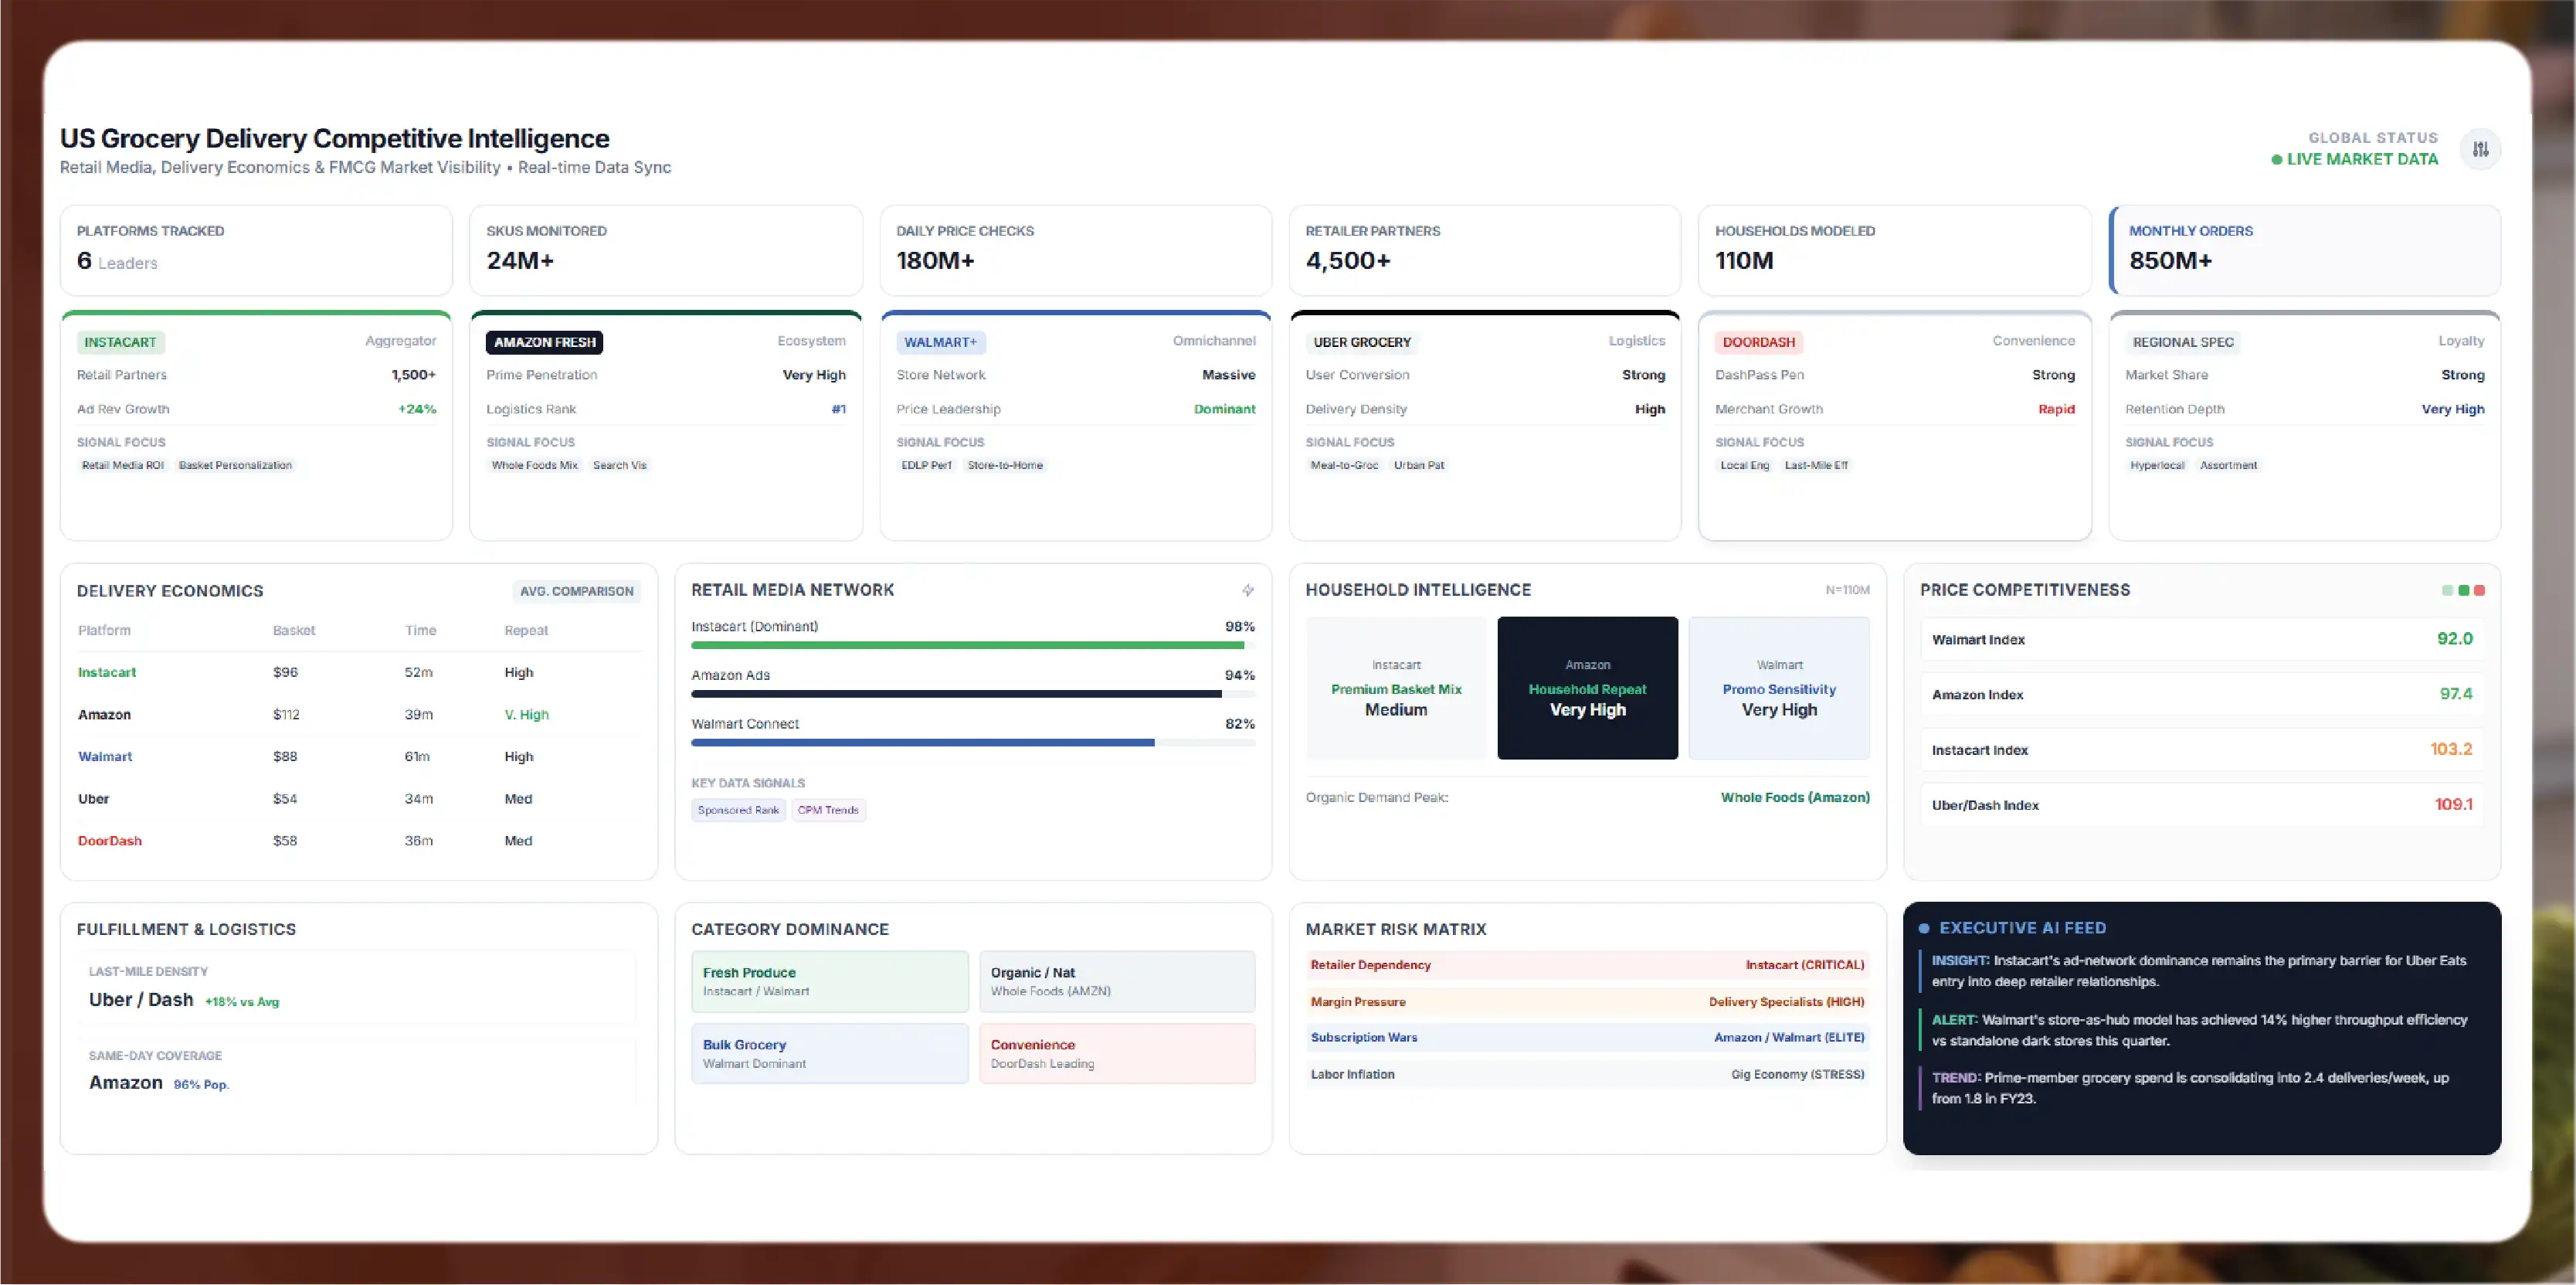
Task: Click the AMAZON FRESH platform badge
Action: pos(544,342)
